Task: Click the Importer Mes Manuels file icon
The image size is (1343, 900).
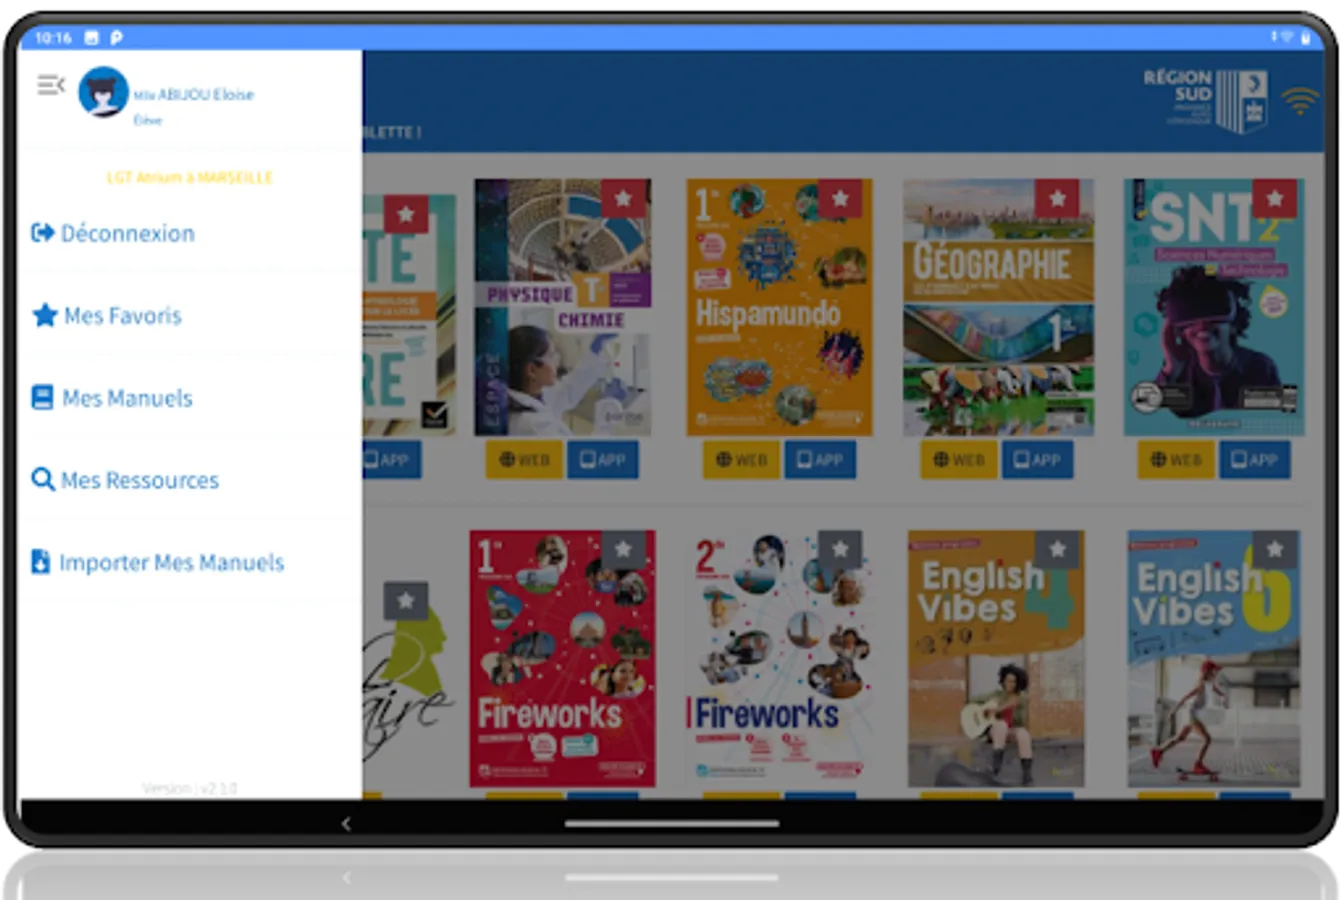Action: (40, 561)
